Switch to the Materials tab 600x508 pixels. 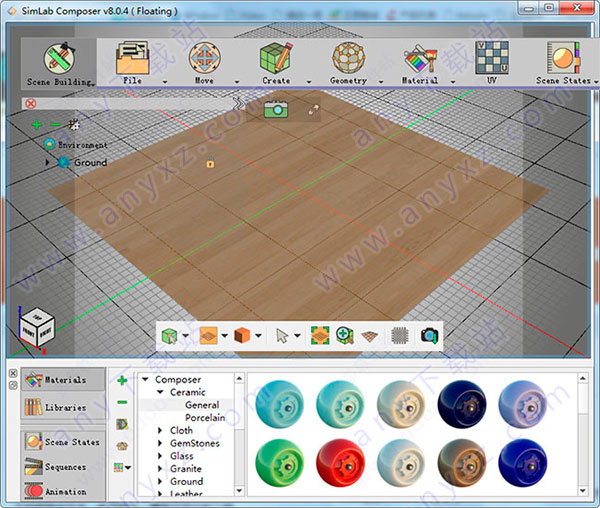(63, 379)
